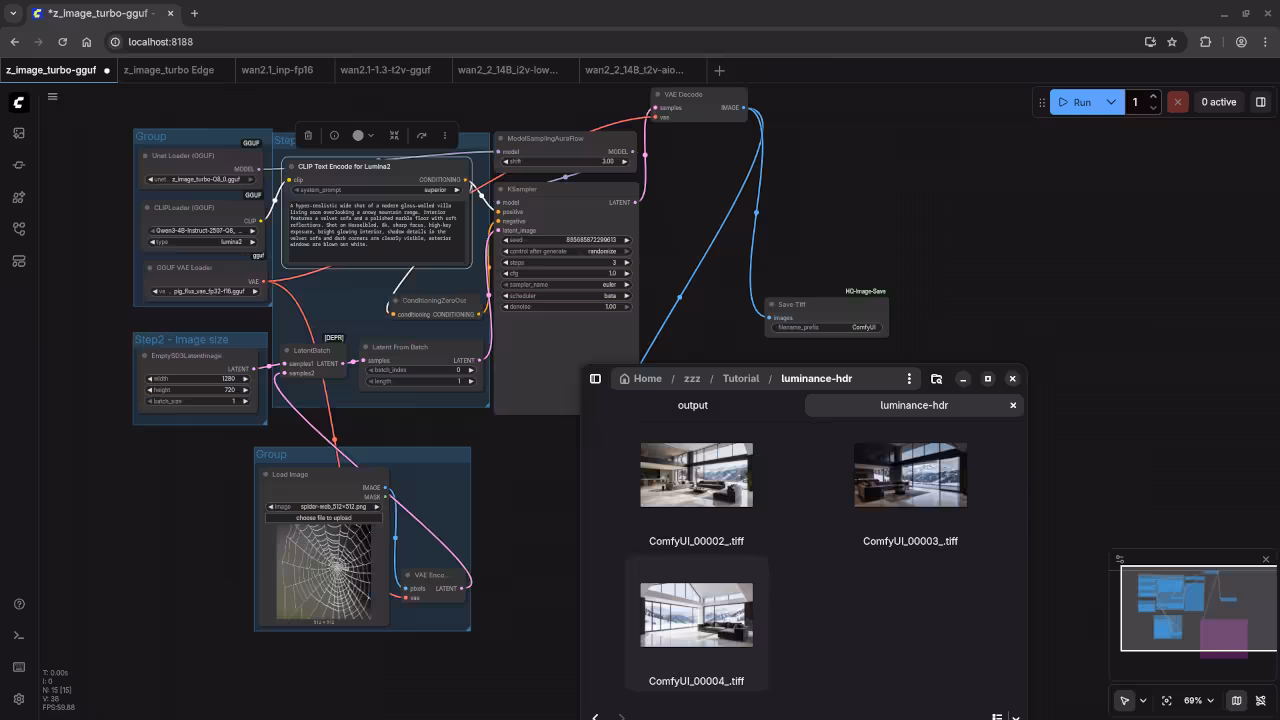Open help icon in left sidebar
Viewport: 1280px width, 720px height.
point(19,604)
